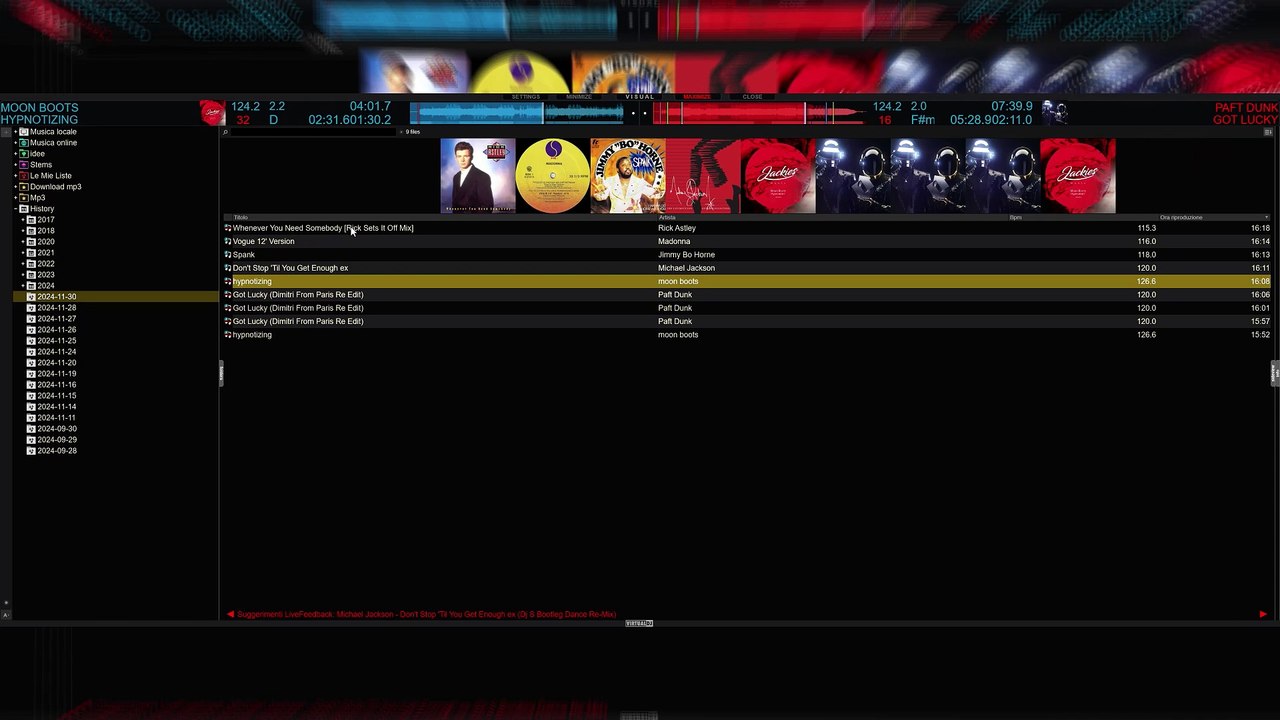Screen dimensions: 1280x720
Task: Click the VirtualDJ logo at bottom center
Action: (639, 623)
